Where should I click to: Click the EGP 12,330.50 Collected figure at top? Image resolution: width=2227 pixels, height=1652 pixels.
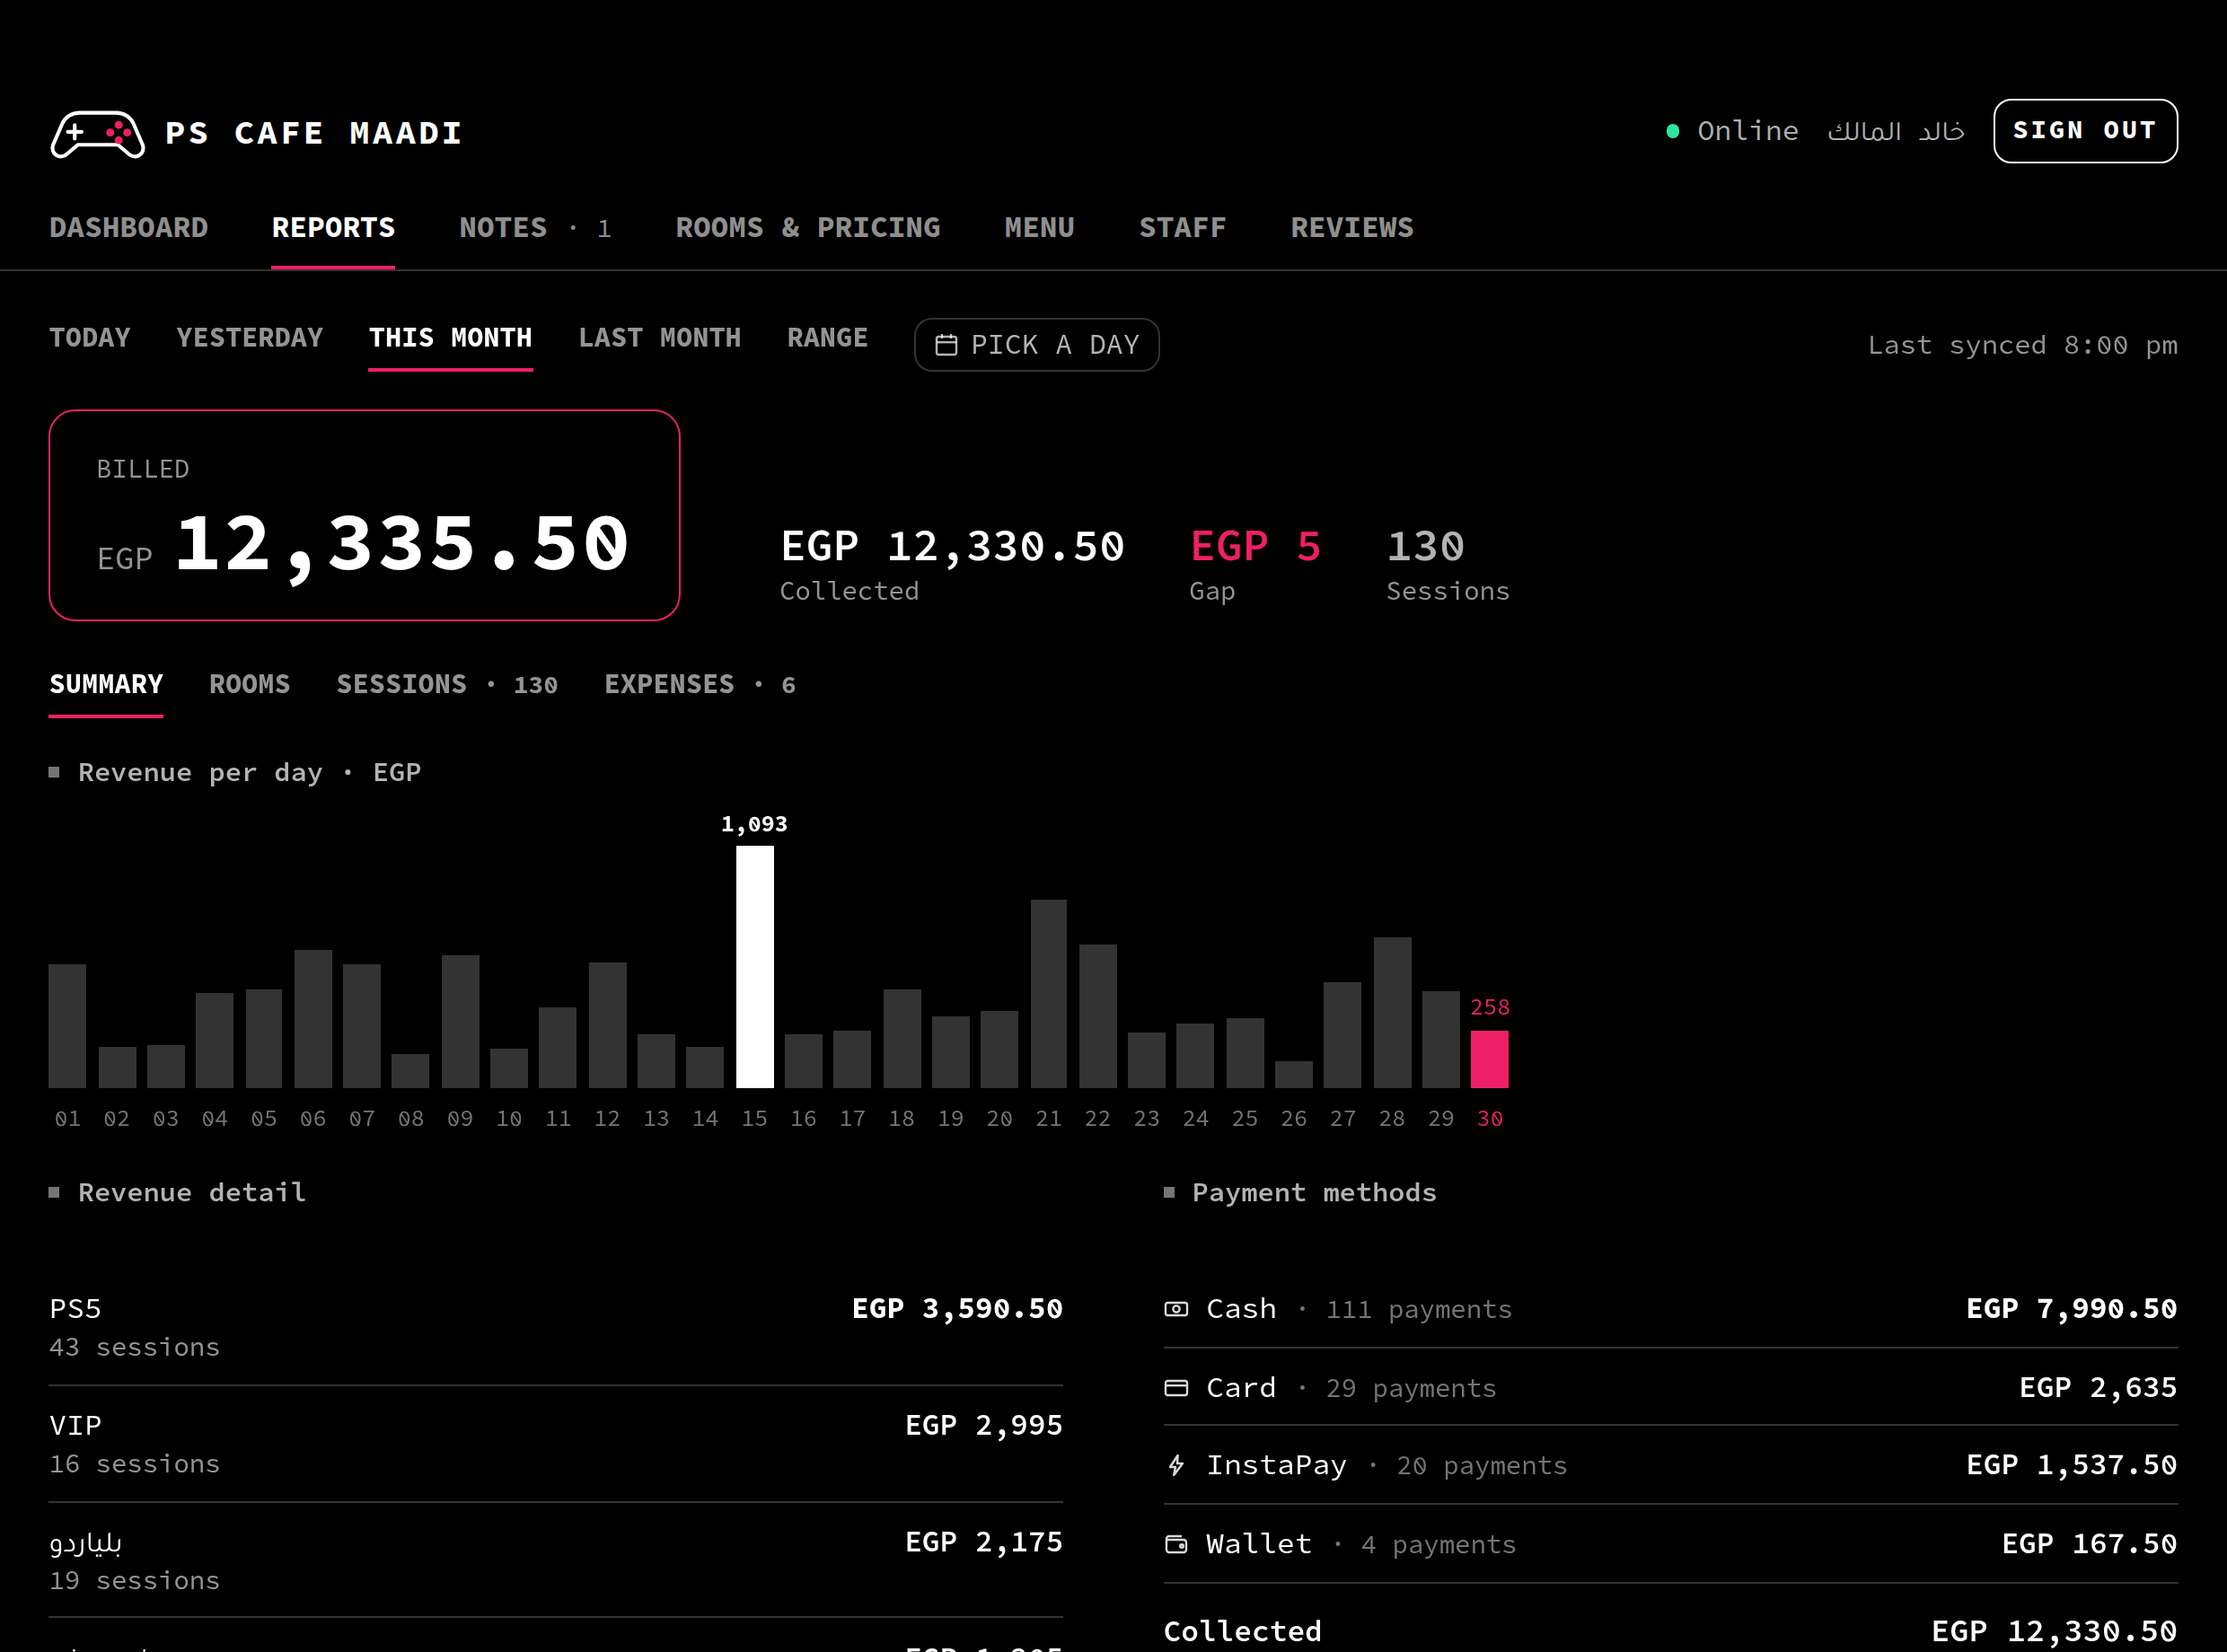[x=952, y=546]
